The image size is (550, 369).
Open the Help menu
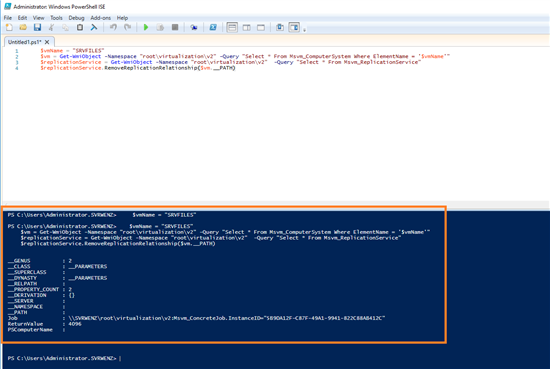point(122,18)
